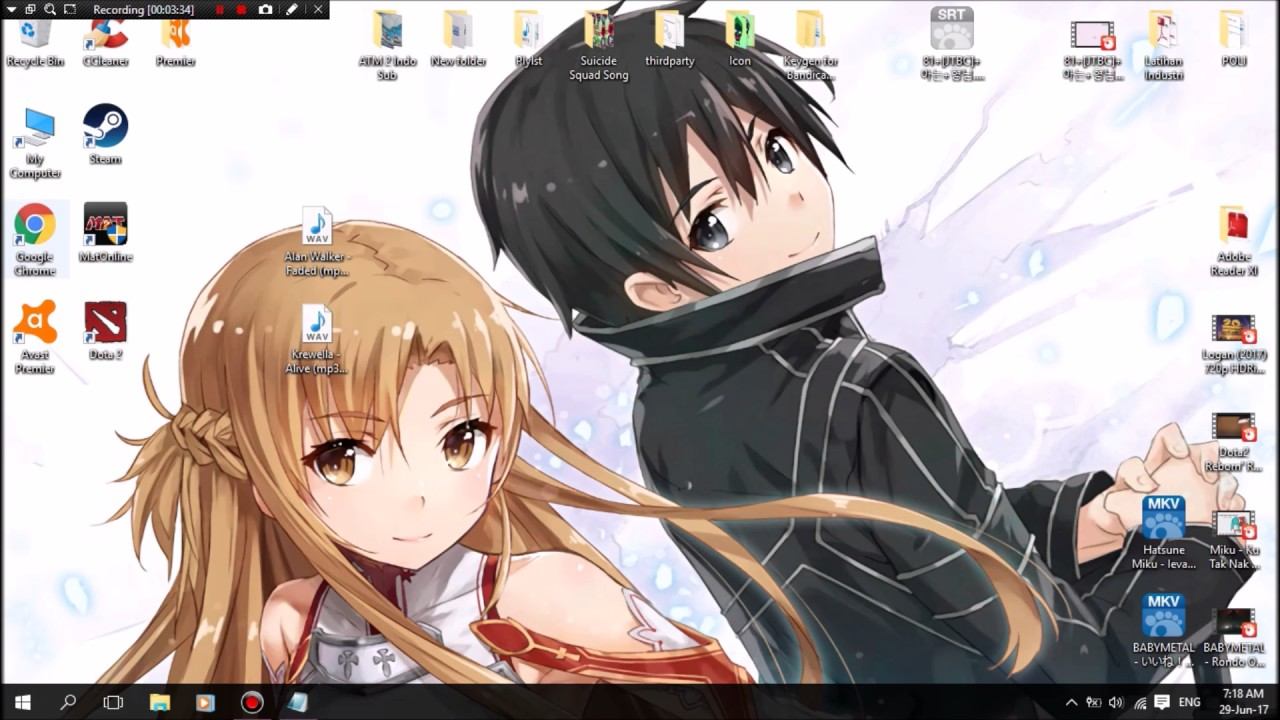Viewport: 1280px width, 720px height.
Task: Select the ATM 2 Indo Sub folder
Action: click(387, 46)
